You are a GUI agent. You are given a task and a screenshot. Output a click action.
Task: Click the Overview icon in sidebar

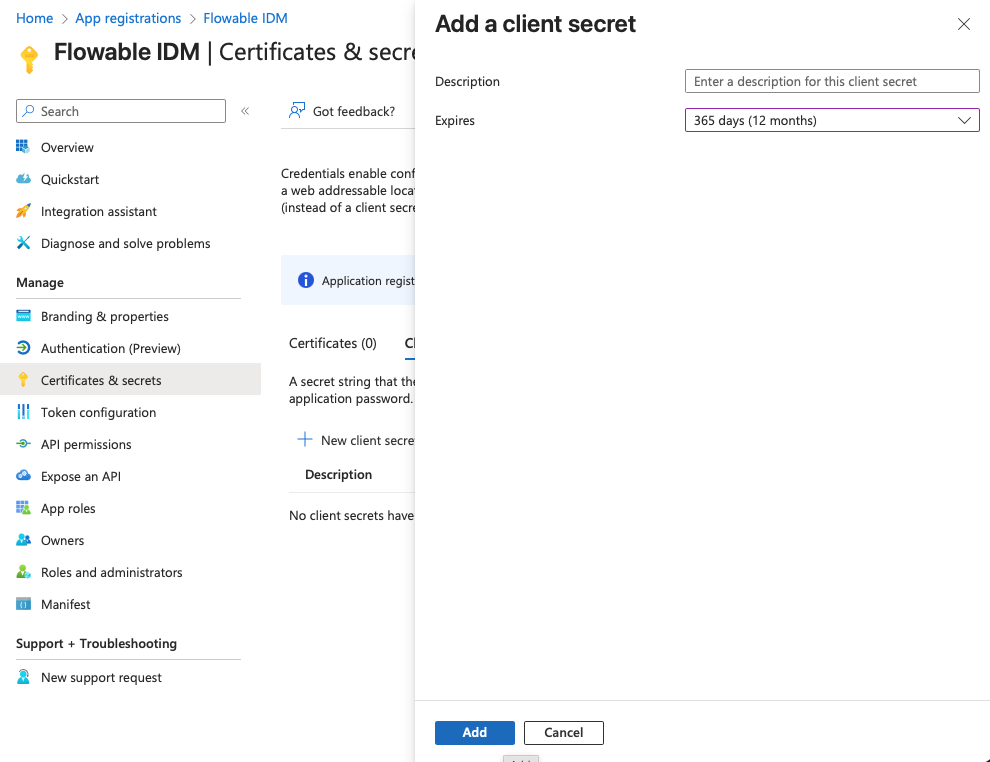(x=24, y=147)
